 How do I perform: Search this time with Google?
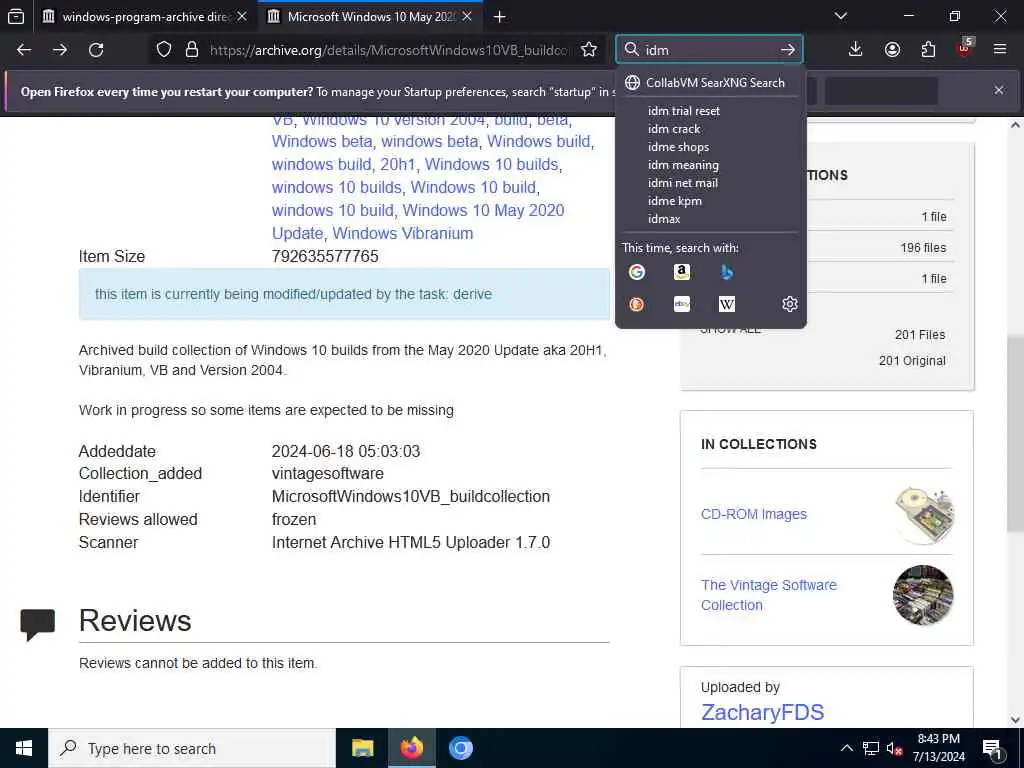point(637,272)
